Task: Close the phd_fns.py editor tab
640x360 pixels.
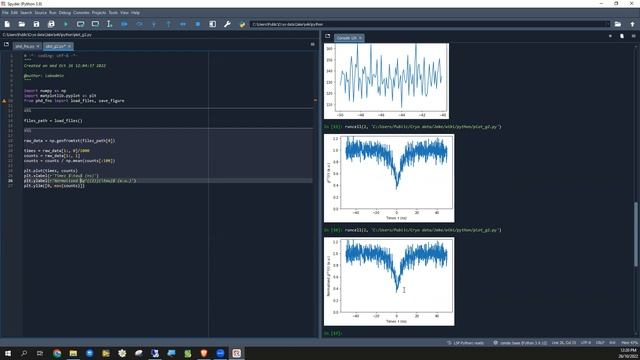Action: 38,46
